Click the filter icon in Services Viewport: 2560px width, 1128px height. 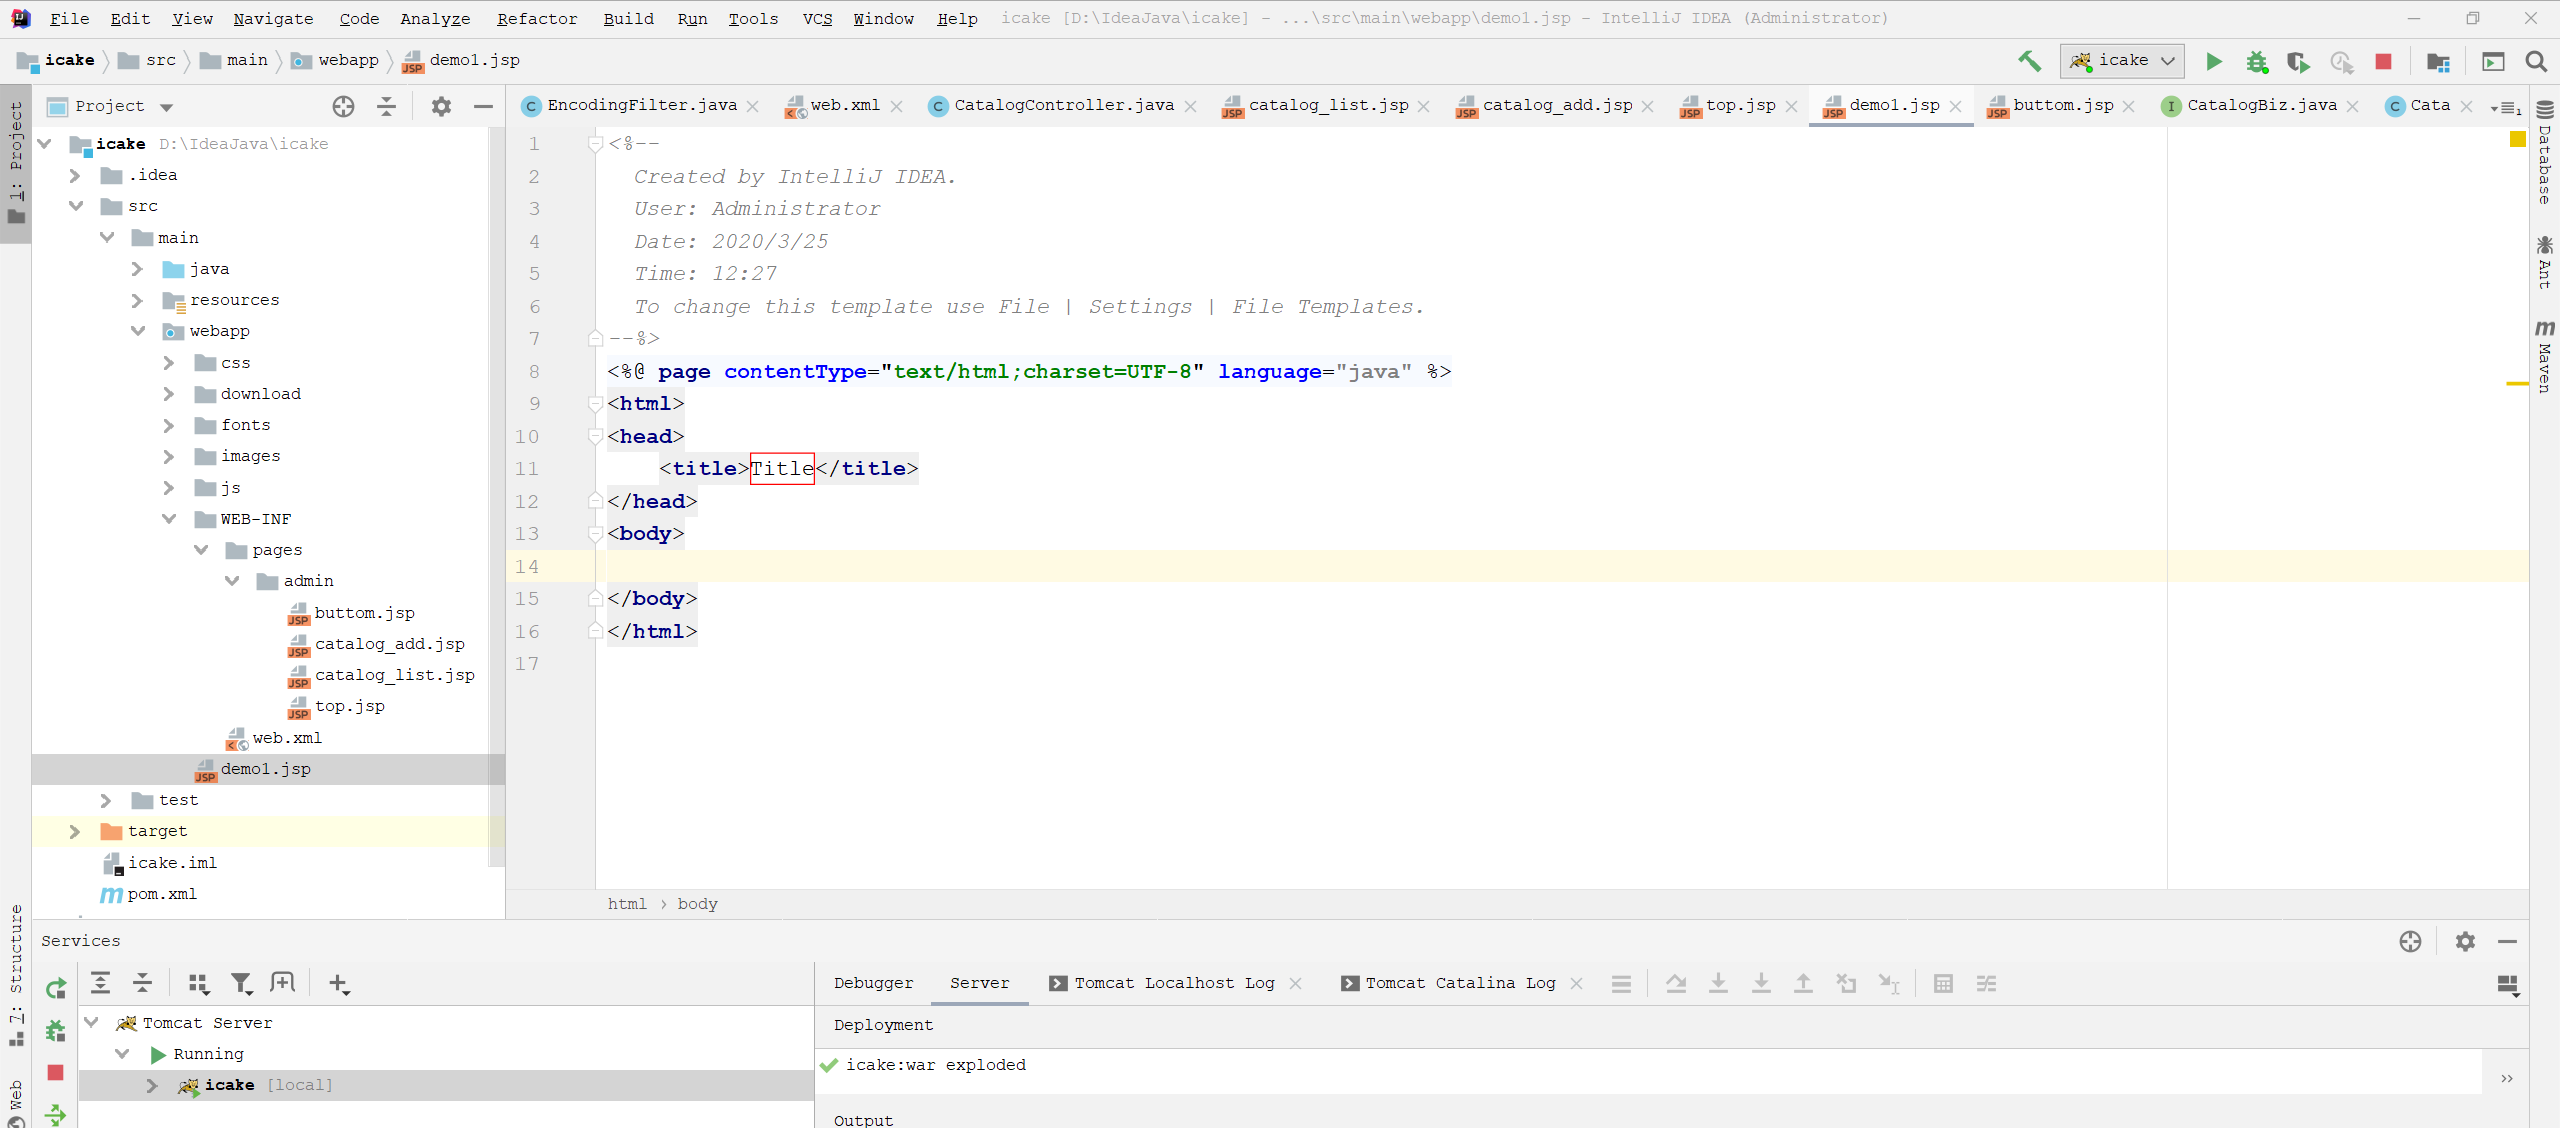pyautogui.click(x=241, y=984)
